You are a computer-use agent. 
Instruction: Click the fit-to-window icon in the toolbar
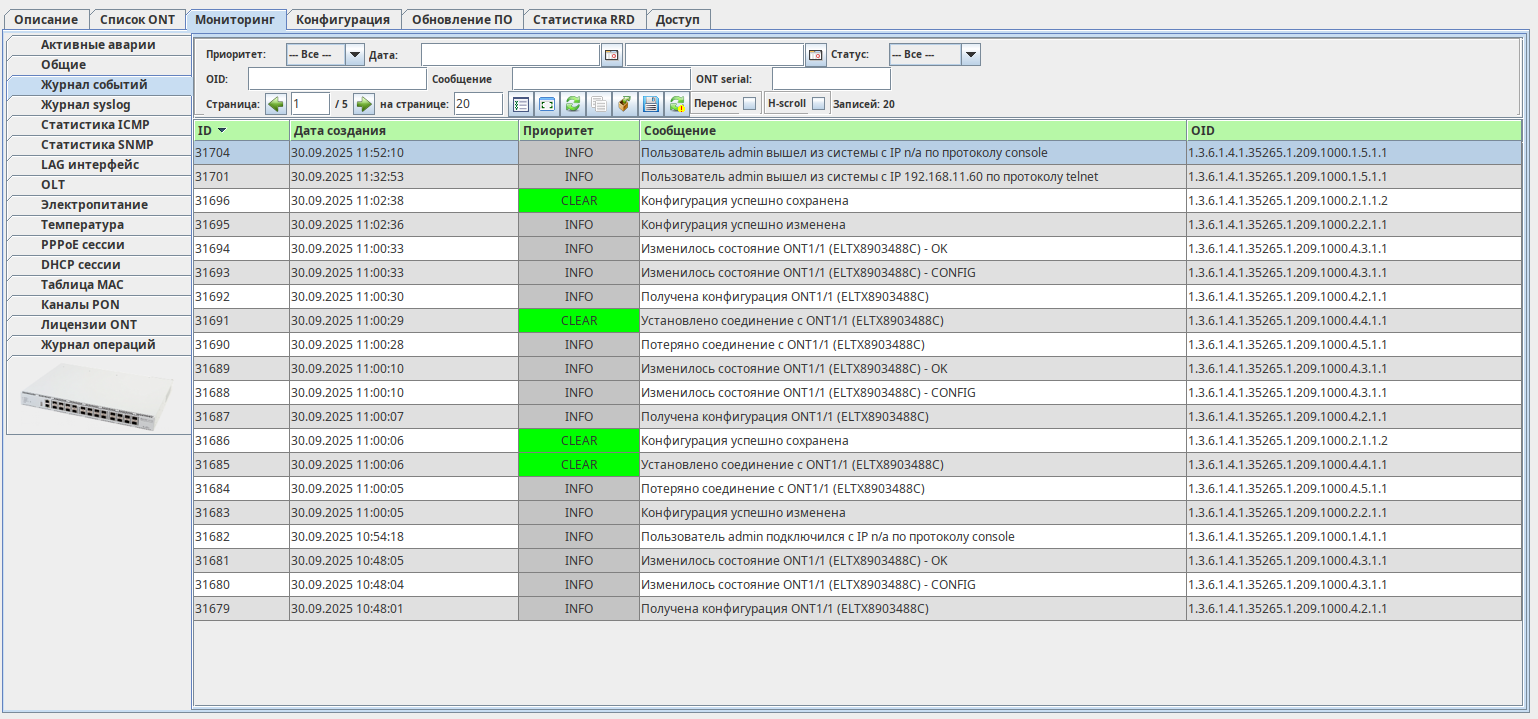(x=546, y=104)
